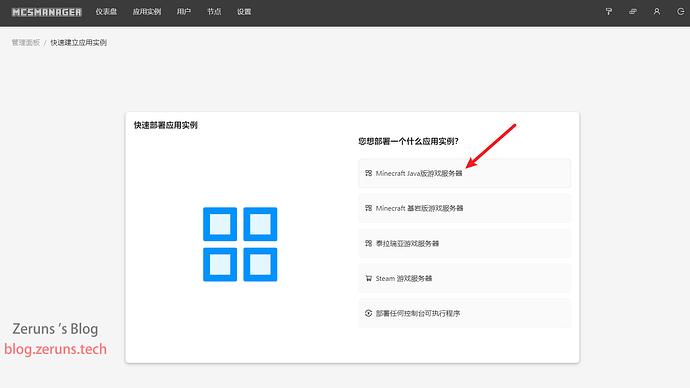Open the 应用实例 menu
The width and height of the screenshot is (690, 388).
(147, 12)
